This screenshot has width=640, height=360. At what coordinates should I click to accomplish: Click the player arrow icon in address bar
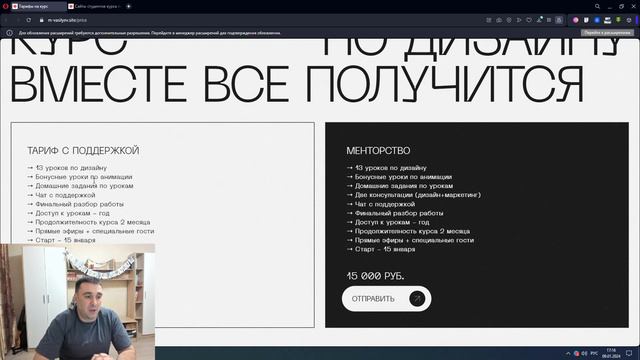click(x=519, y=20)
